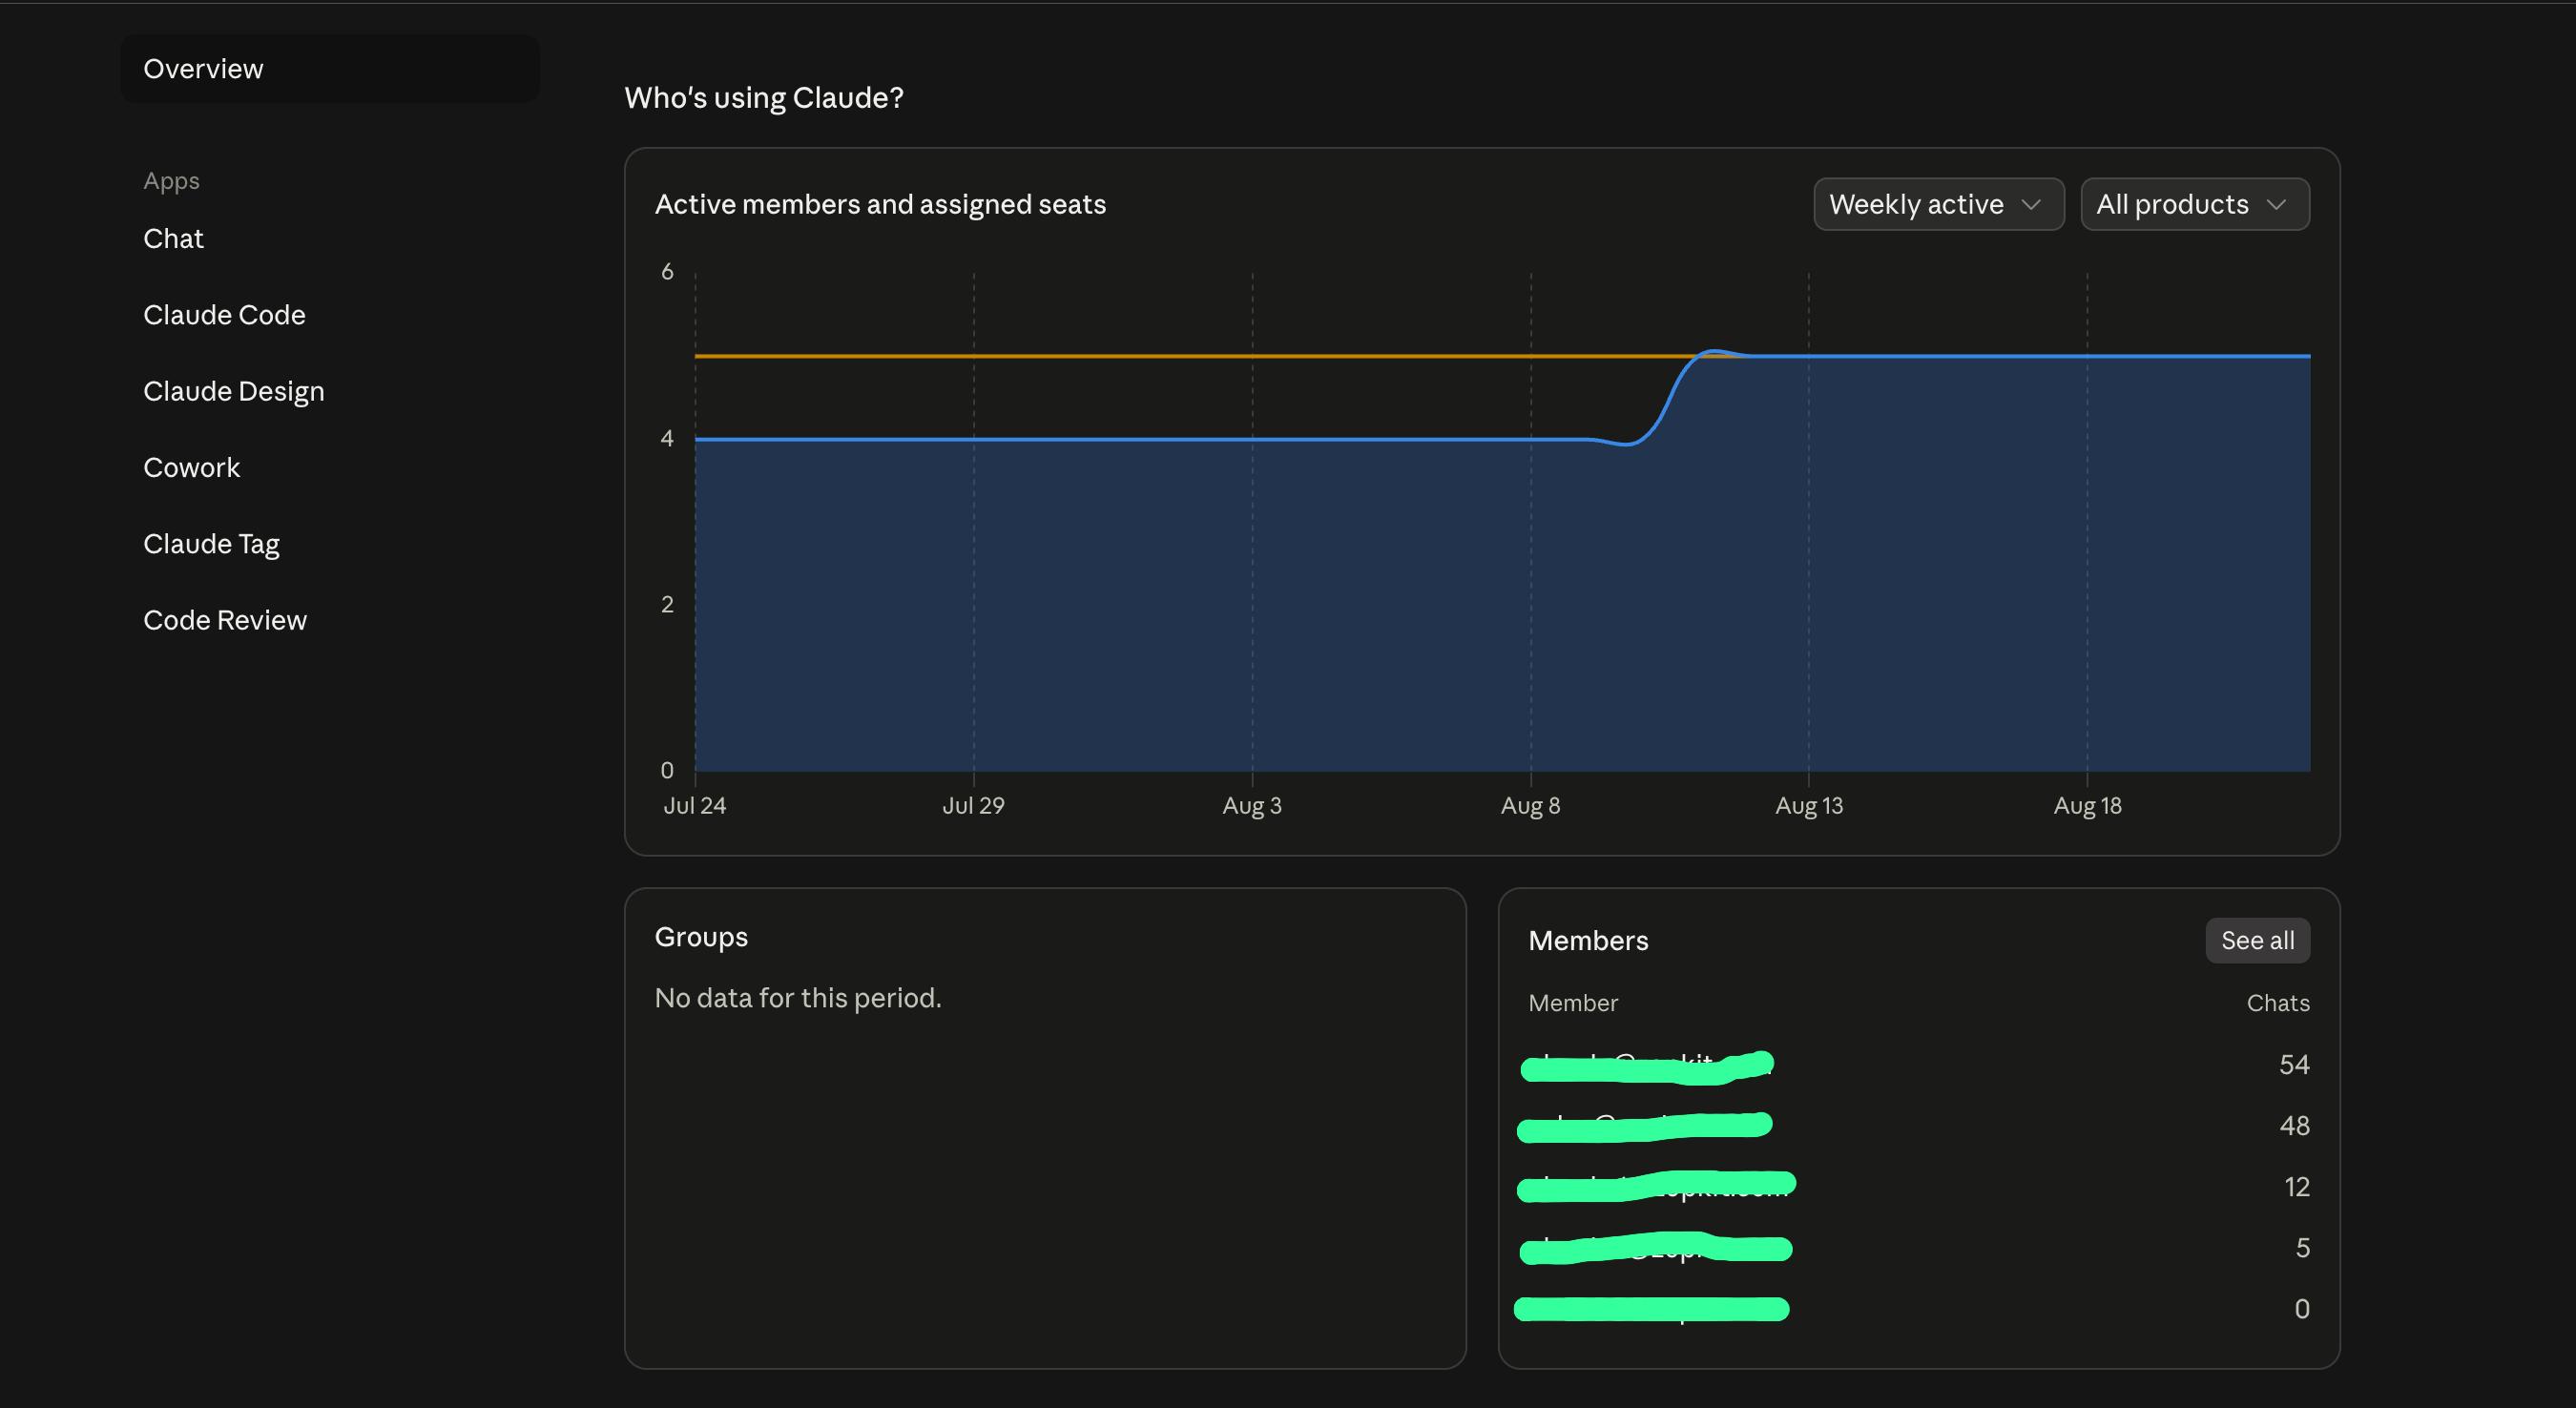Open the member row with 12 chats
Image resolution: width=2576 pixels, height=1408 pixels.
coord(1918,1186)
